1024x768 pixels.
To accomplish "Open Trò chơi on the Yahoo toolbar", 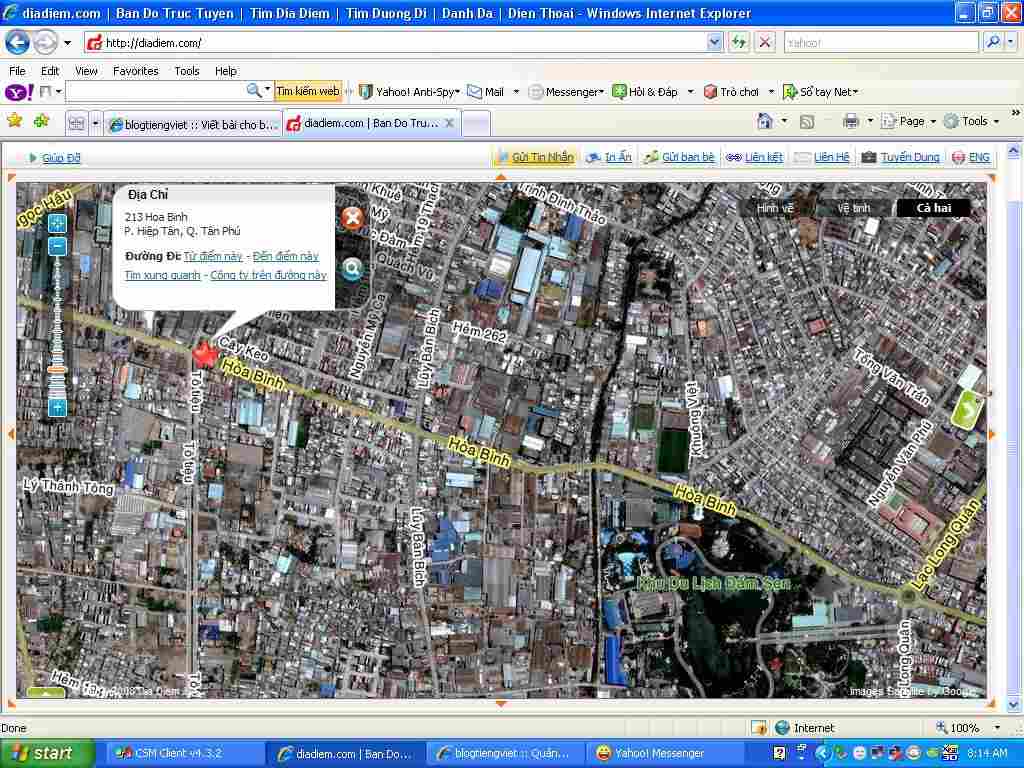I will pos(731,92).
